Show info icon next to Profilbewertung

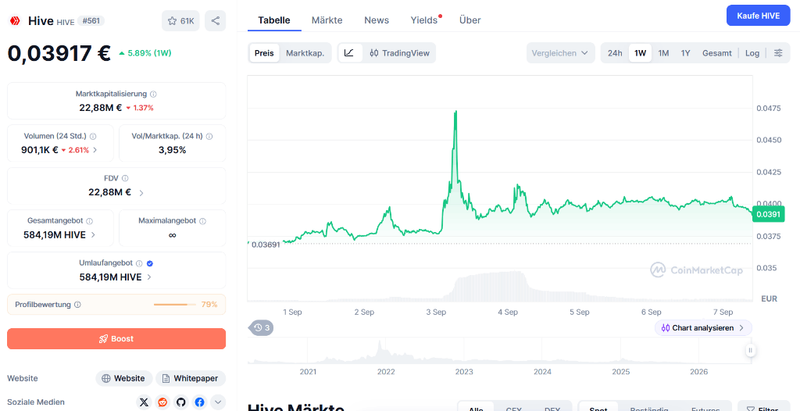(x=78, y=304)
